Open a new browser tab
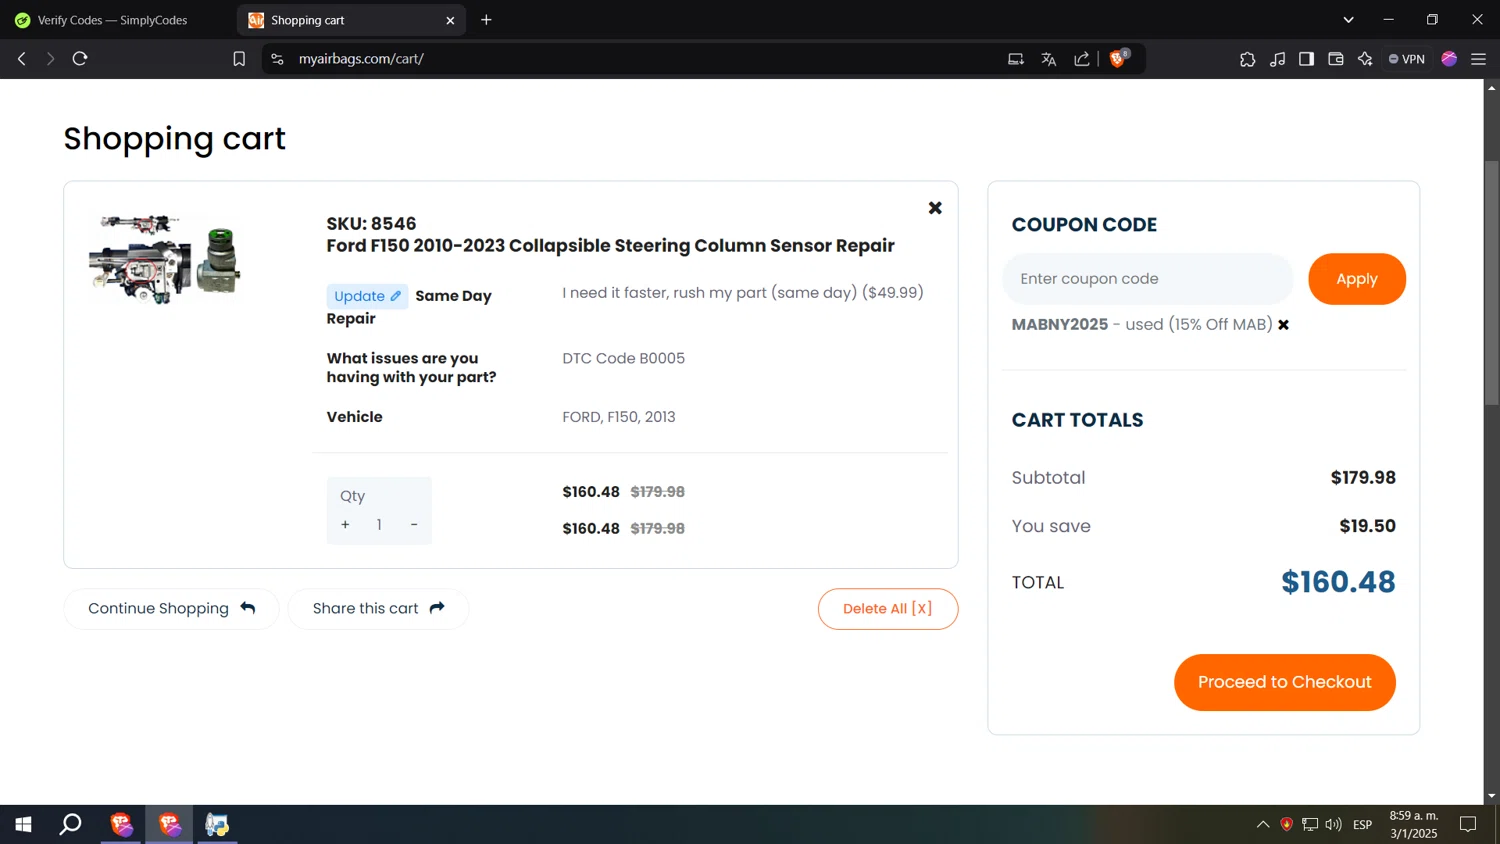Image resolution: width=1500 pixels, height=844 pixels. tap(486, 20)
